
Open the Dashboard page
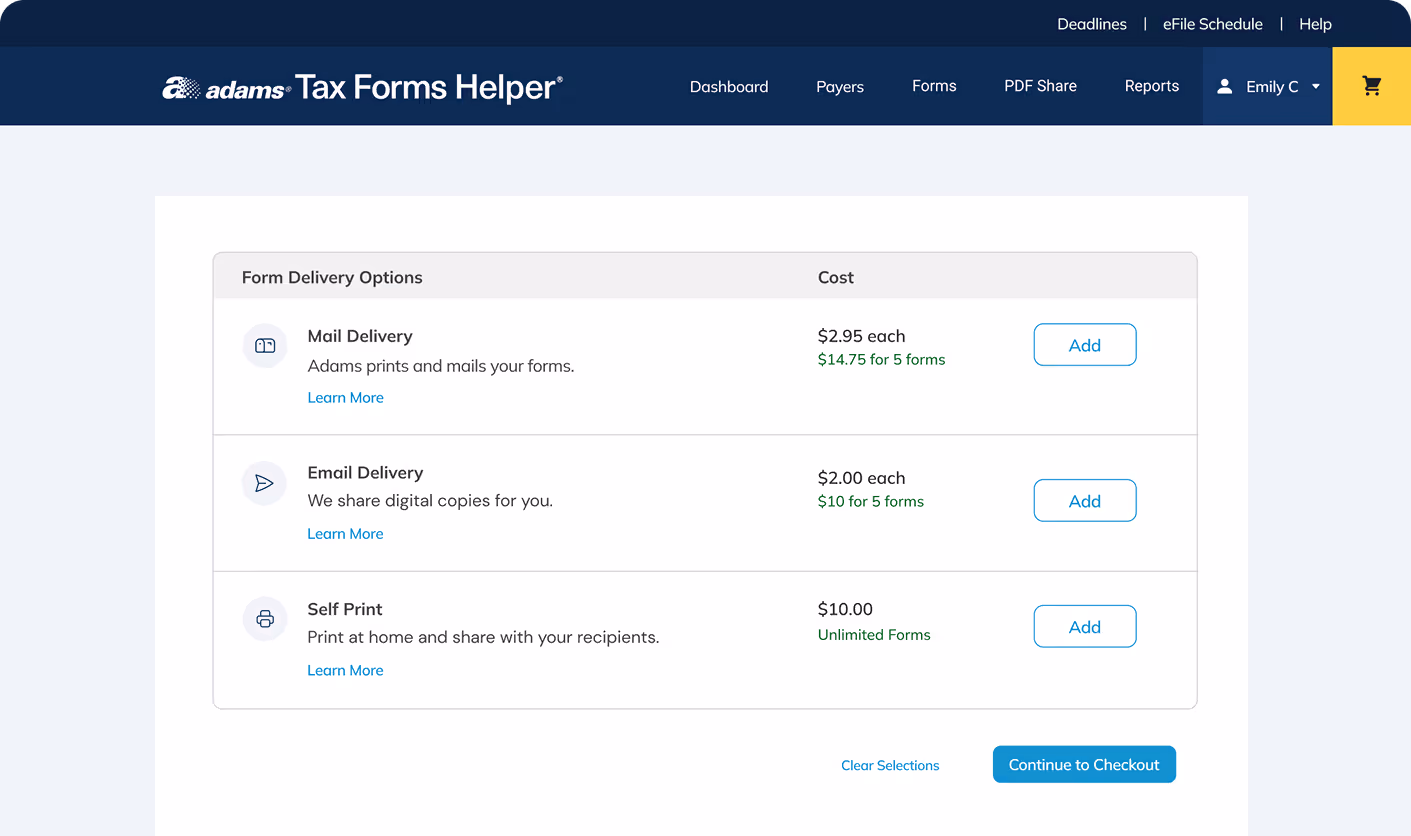729,86
